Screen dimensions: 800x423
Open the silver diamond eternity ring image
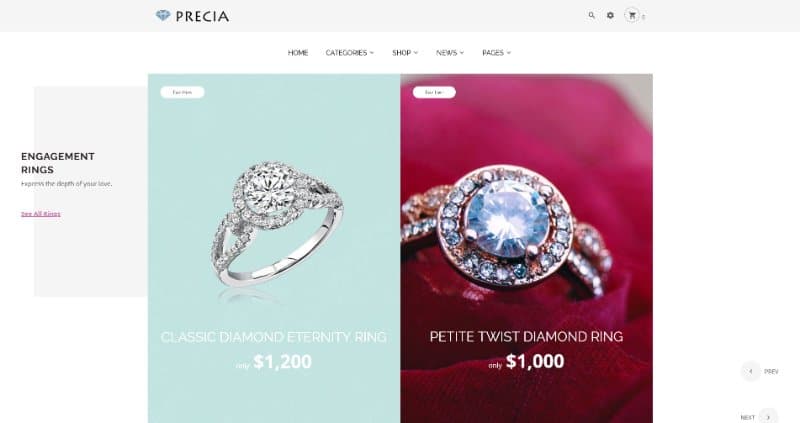tap(277, 223)
